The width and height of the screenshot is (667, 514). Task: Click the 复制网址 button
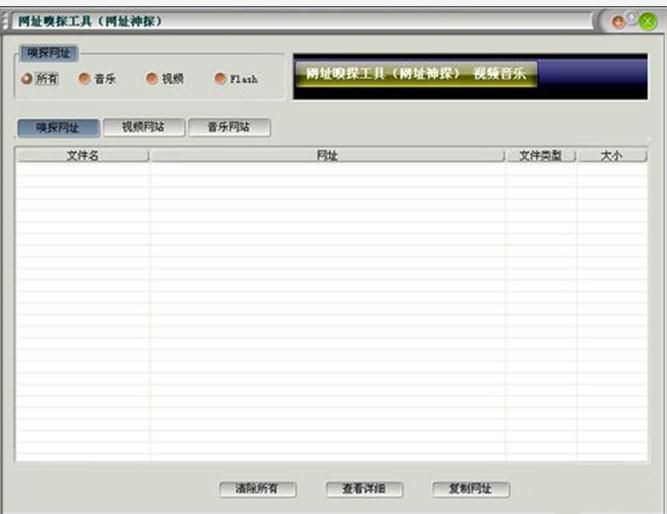click(x=471, y=489)
